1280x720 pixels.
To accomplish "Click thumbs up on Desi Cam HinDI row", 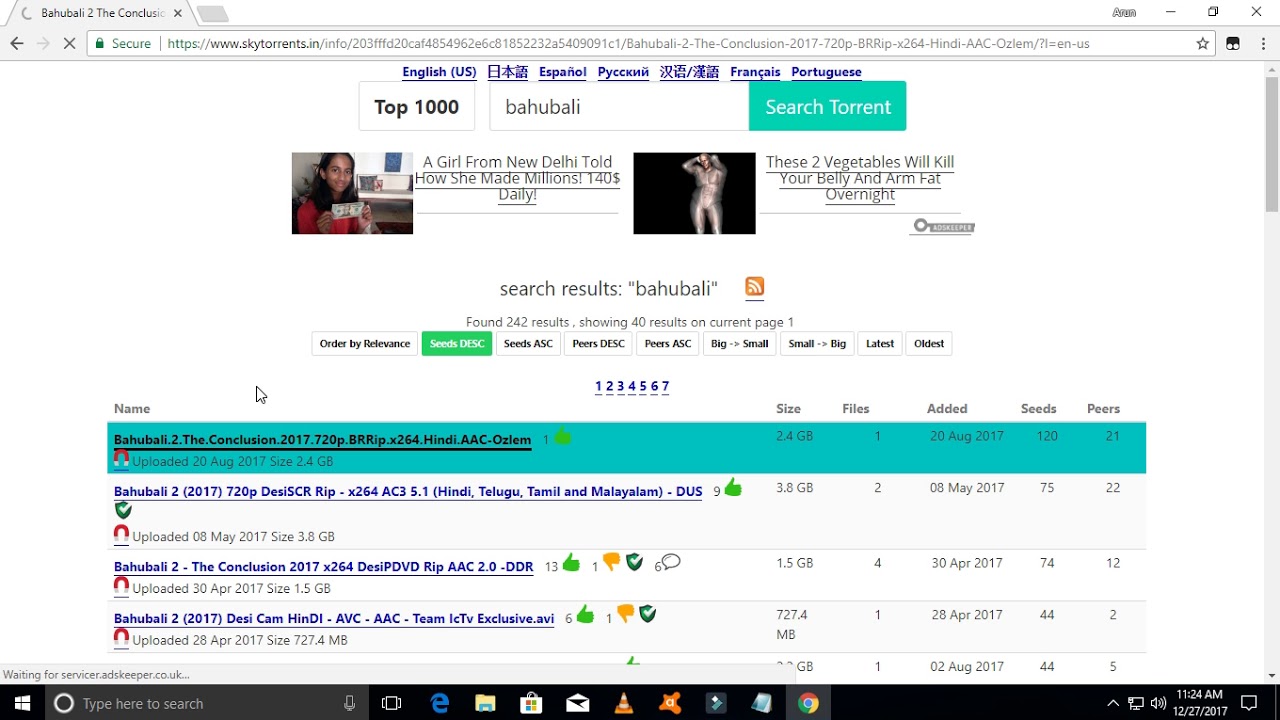I will (x=585, y=615).
